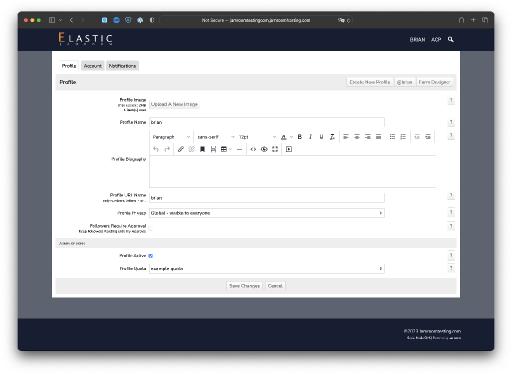Open the Form Designer
512x374 pixels.
(x=434, y=82)
